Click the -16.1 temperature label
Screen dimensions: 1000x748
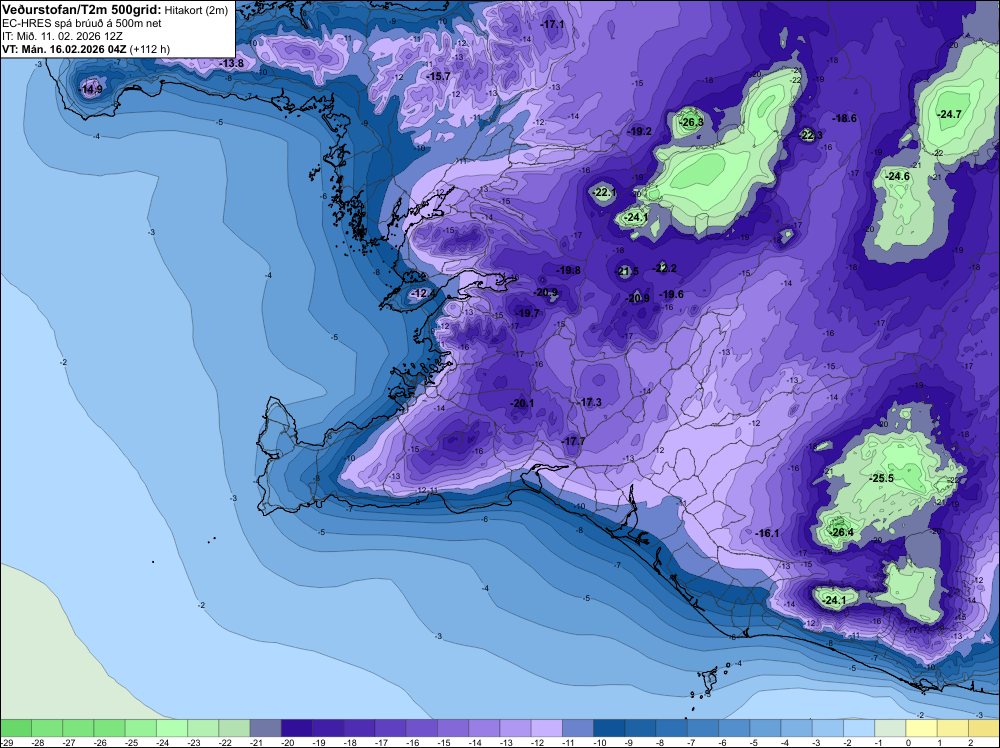click(767, 533)
